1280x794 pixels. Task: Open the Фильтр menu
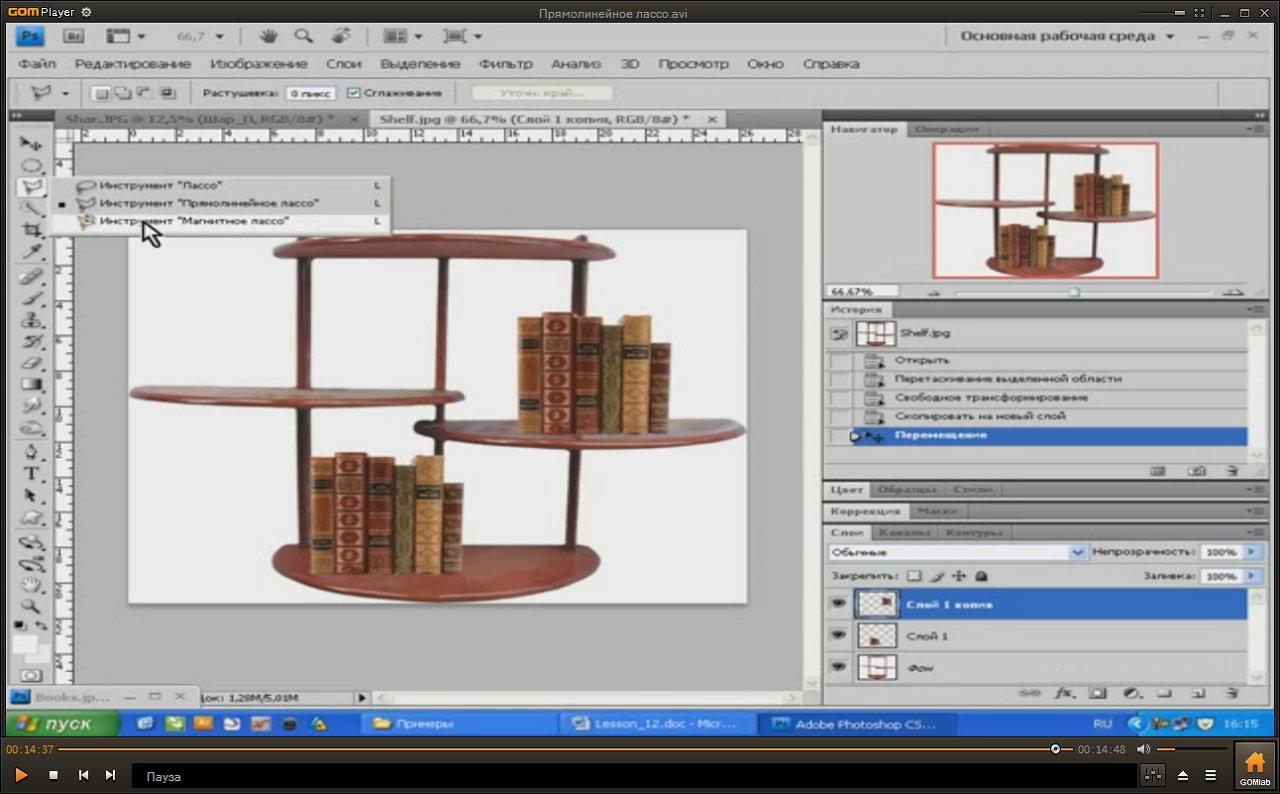click(505, 64)
